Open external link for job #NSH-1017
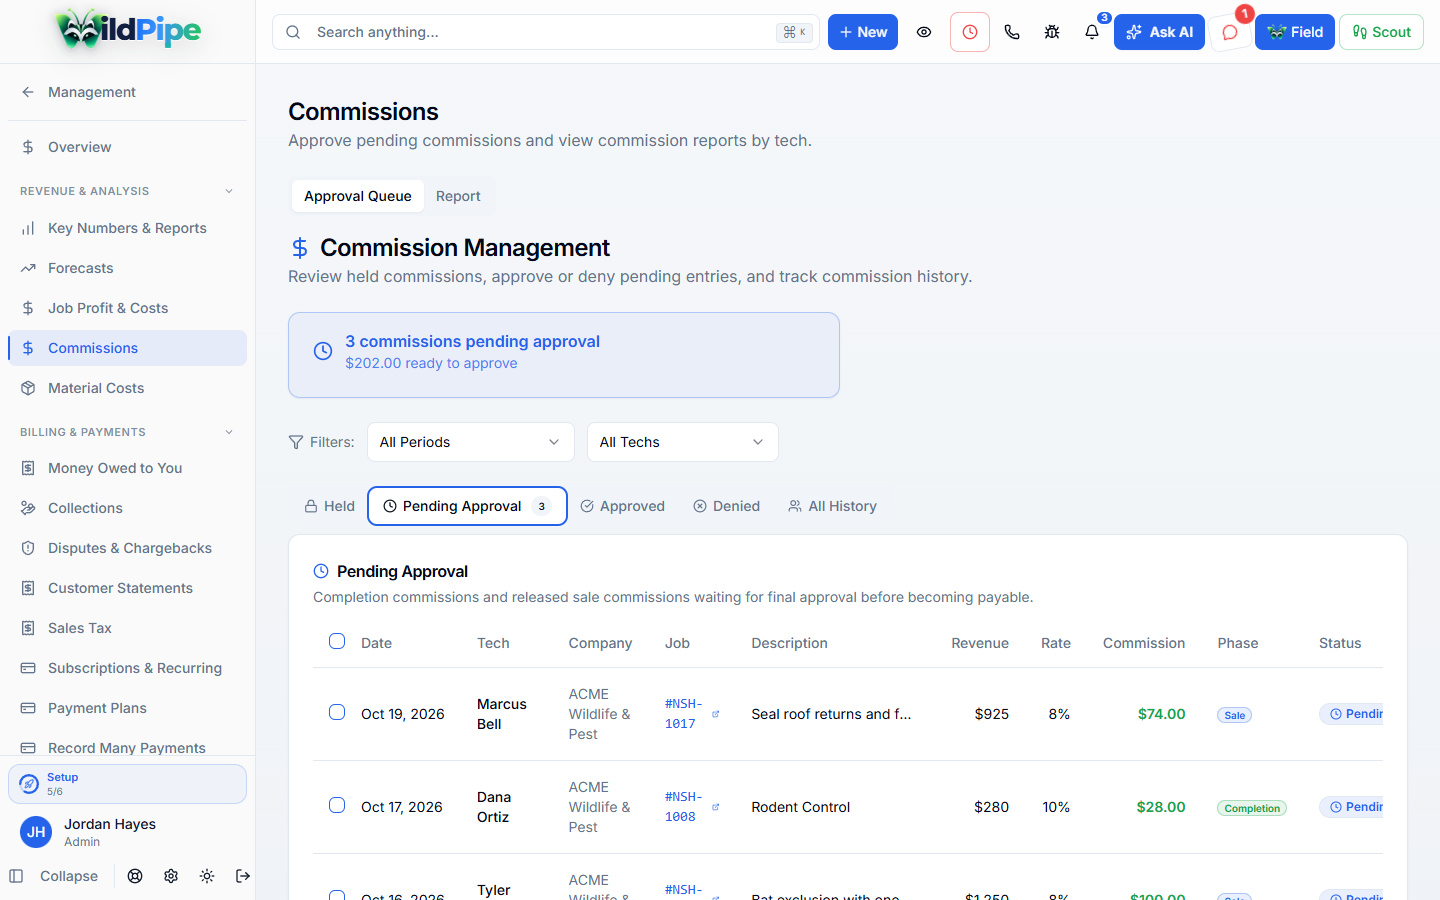The width and height of the screenshot is (1440, 900). point(715,714)
